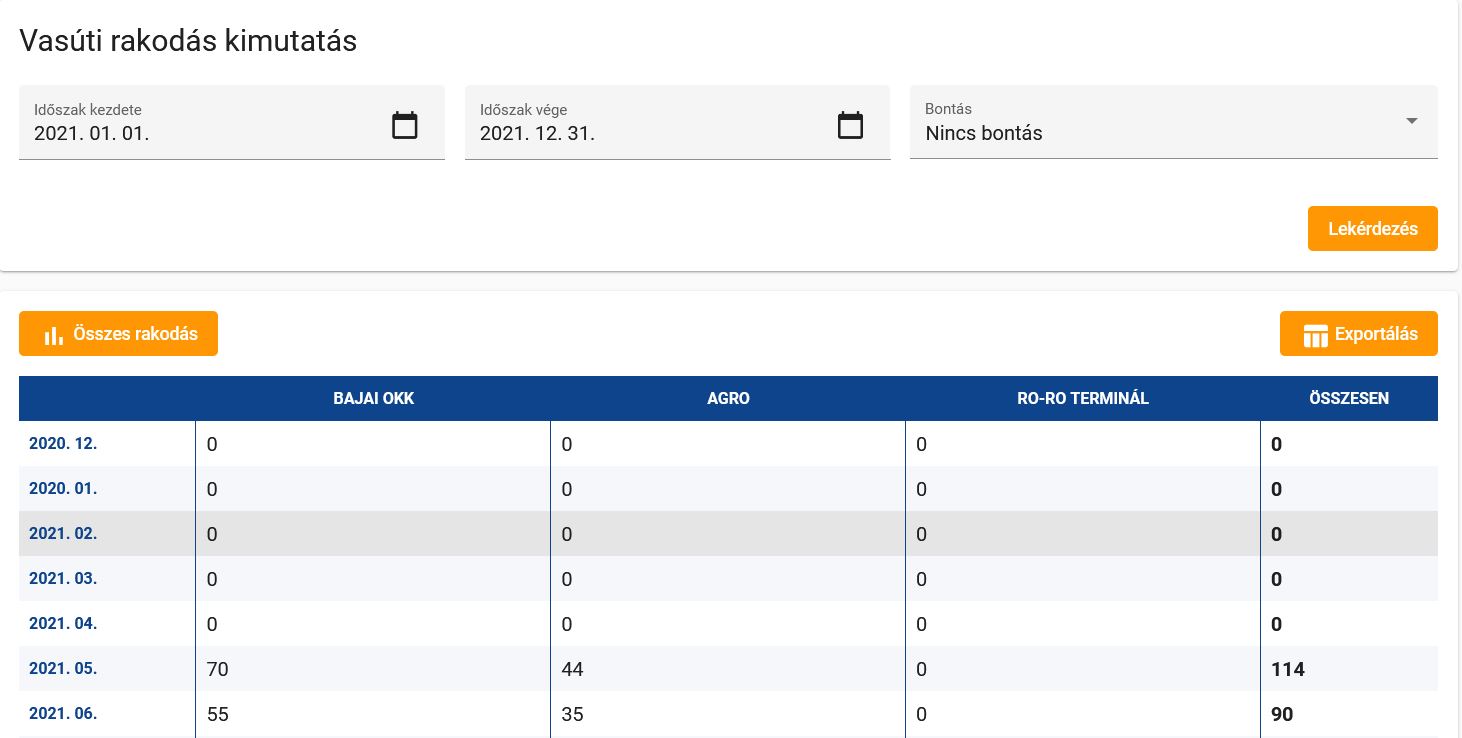The image size is (1462, 738).
Task: Open calendar picker for Időszak vége
Action: pos(849,126)
